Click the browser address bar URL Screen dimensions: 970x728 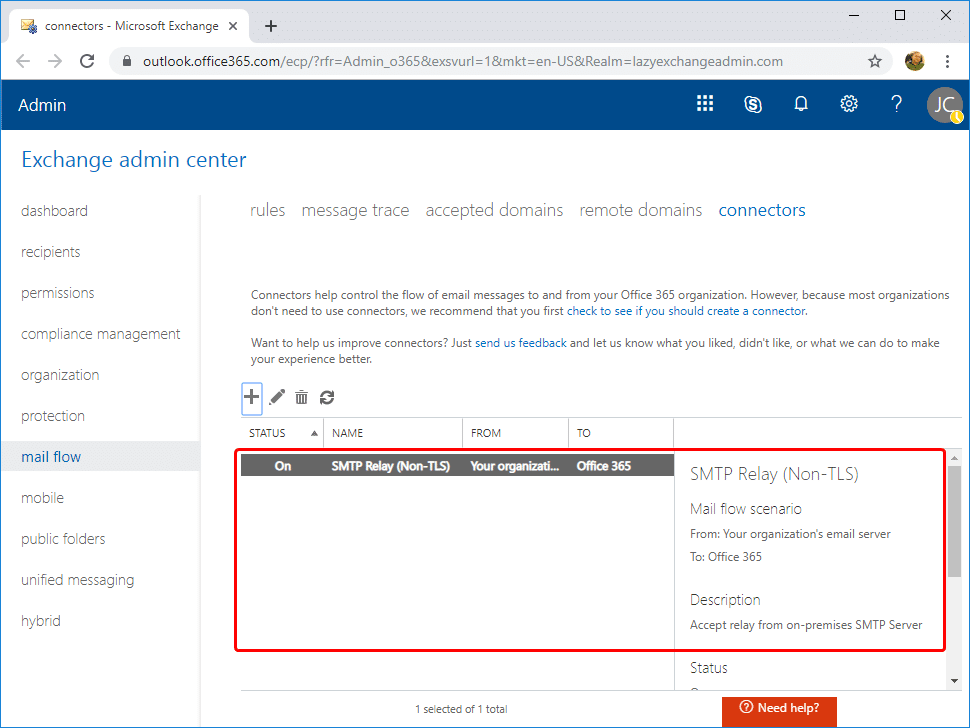[x=463, y=61]
